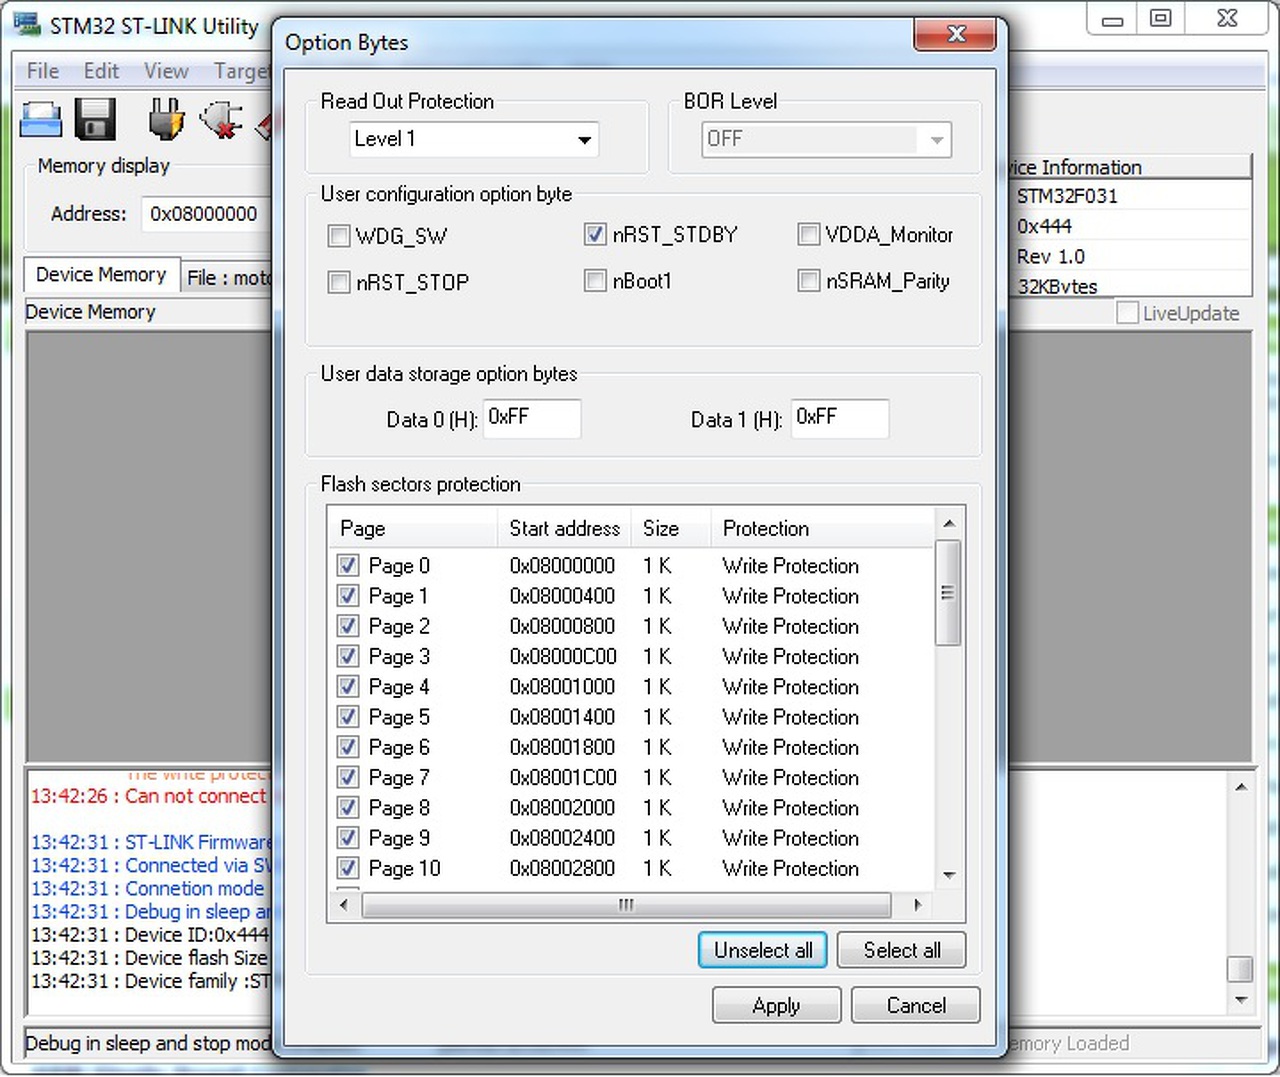Click the Data 0 (H) input field
The height and width of the screenshot is (1077, 1280).
tap(532, 418)
